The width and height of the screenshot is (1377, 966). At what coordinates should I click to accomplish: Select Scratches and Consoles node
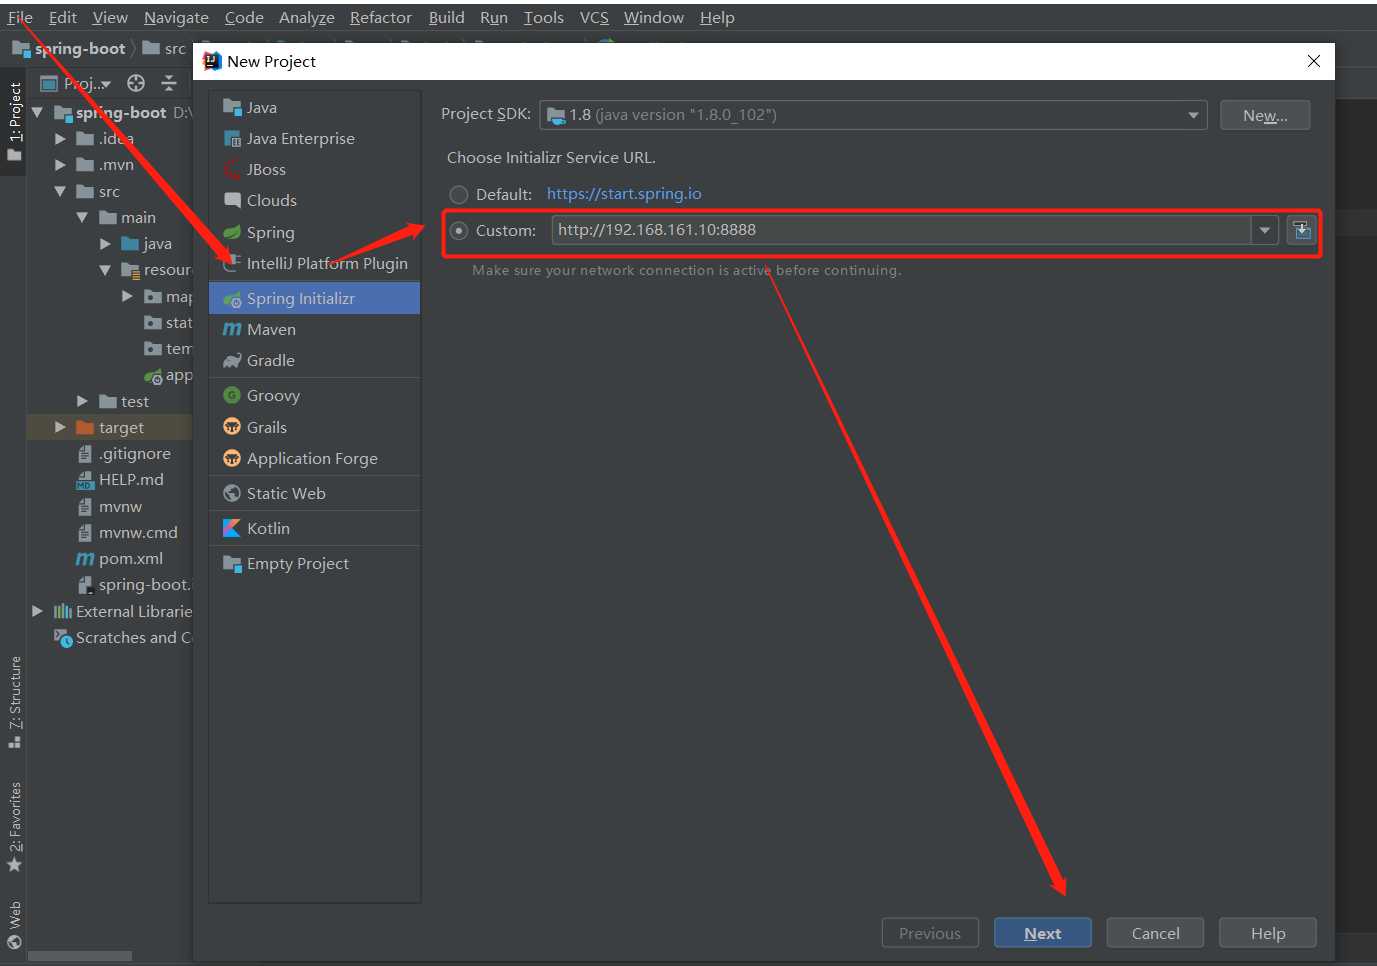point(122,637)
